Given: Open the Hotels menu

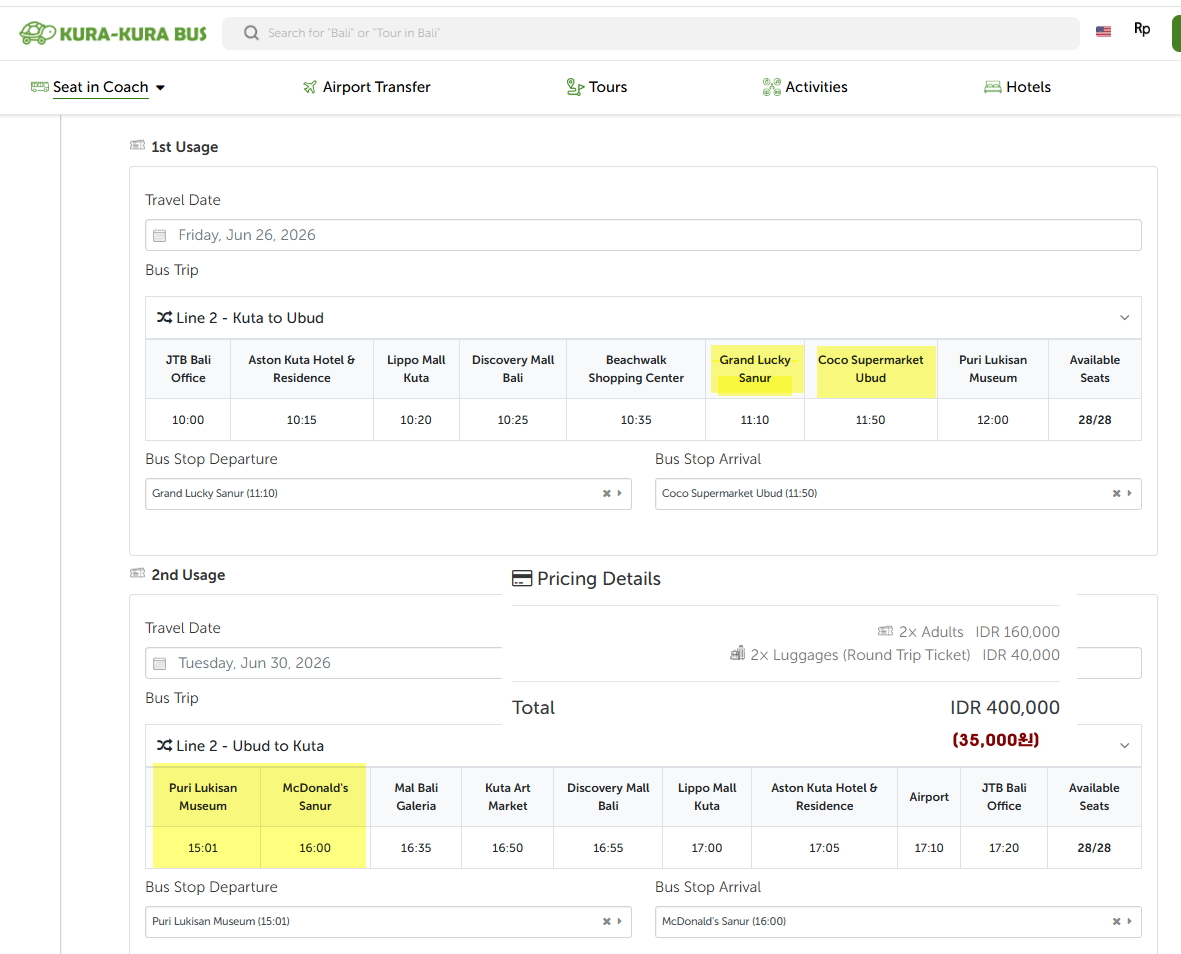Looking at the screenshot, I should pos(1017,87).
